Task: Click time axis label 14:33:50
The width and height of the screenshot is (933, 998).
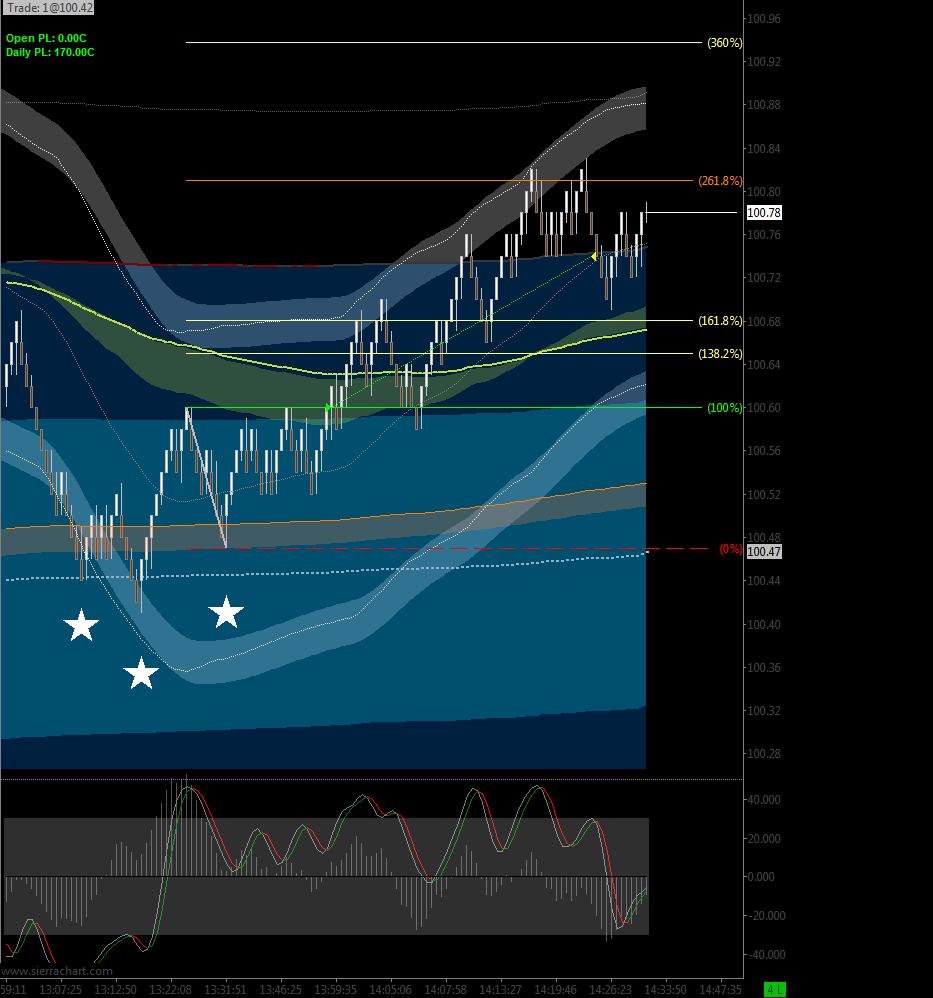Action: coord(666,990)
